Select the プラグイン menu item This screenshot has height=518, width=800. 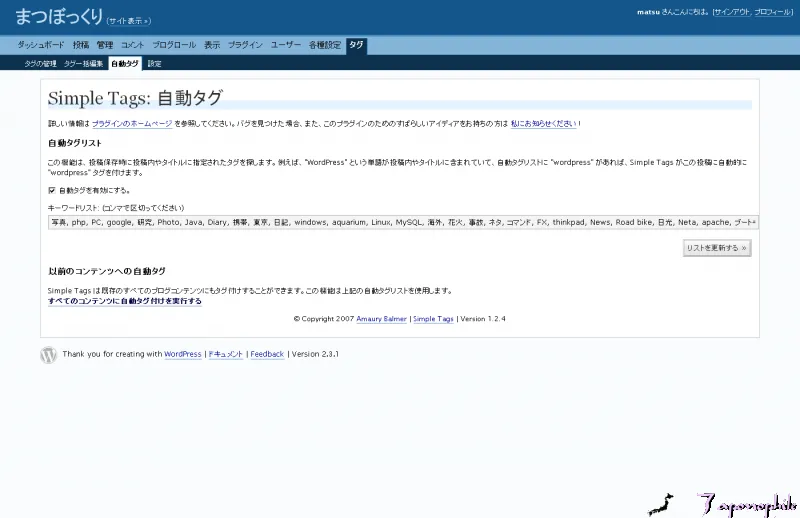click(x=245, y=45)
